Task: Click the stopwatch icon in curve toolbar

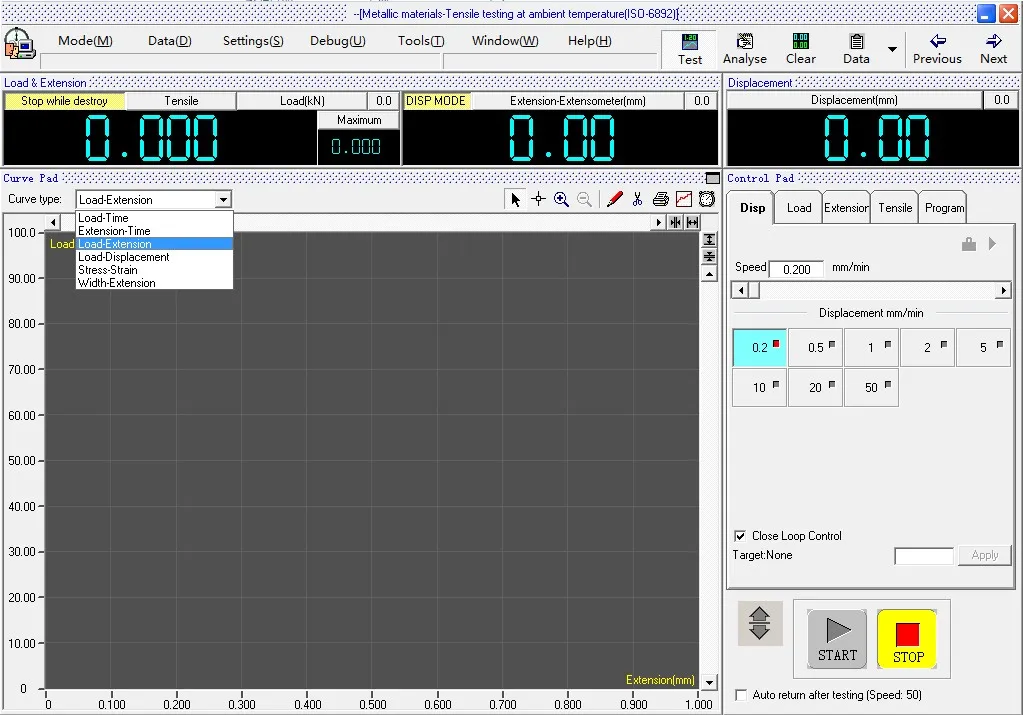Action: 706,199
